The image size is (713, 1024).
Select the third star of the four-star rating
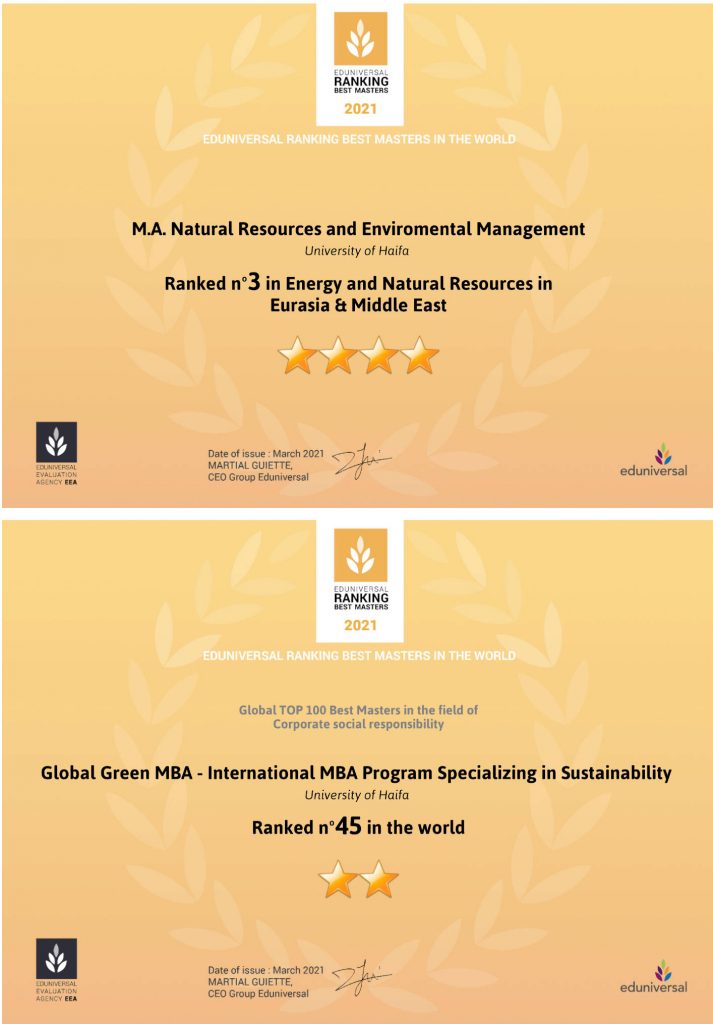(x=379, y=355)
